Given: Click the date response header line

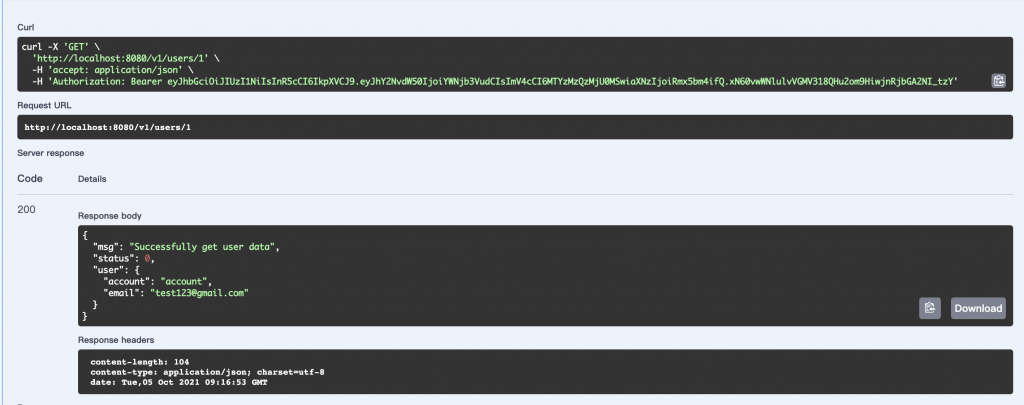Looking at the screenshot, I should (178, 382).
